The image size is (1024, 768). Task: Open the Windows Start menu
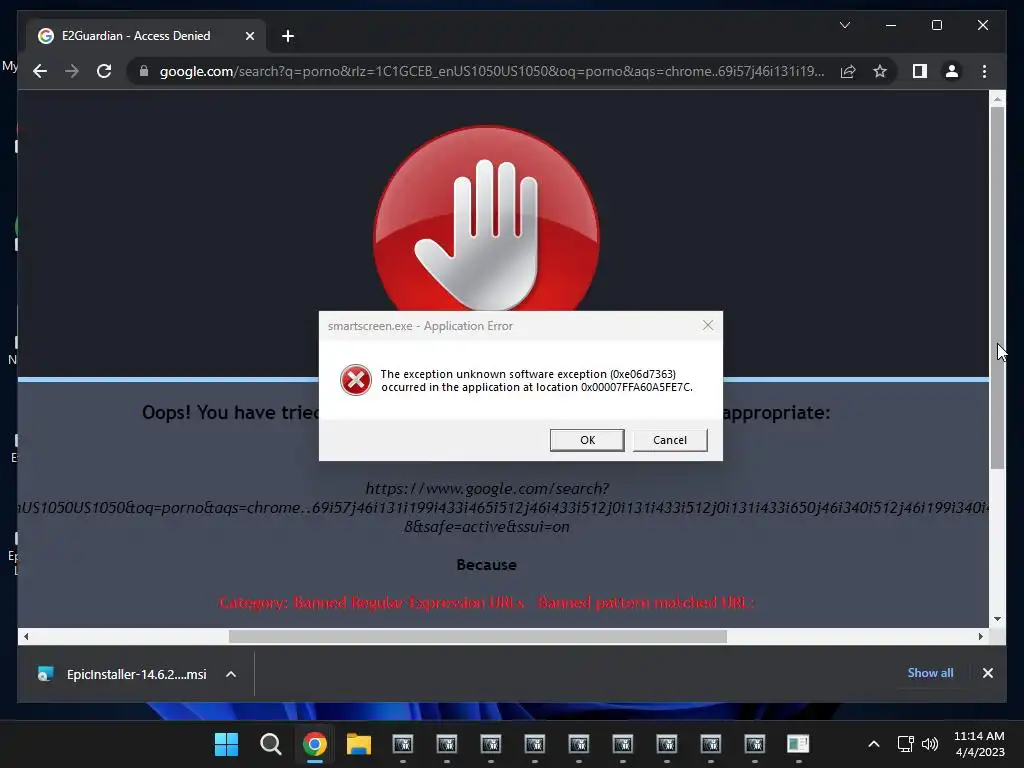[x=227, y=744]
